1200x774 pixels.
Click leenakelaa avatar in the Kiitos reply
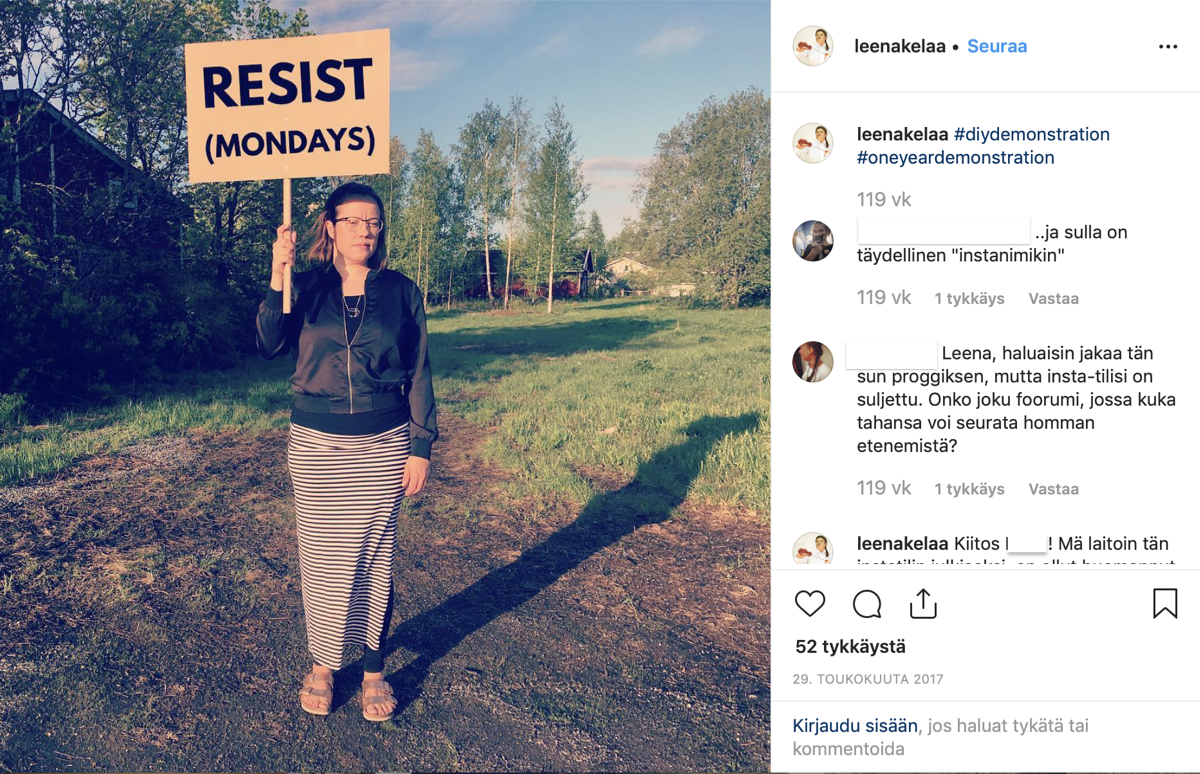coord(813,551)
